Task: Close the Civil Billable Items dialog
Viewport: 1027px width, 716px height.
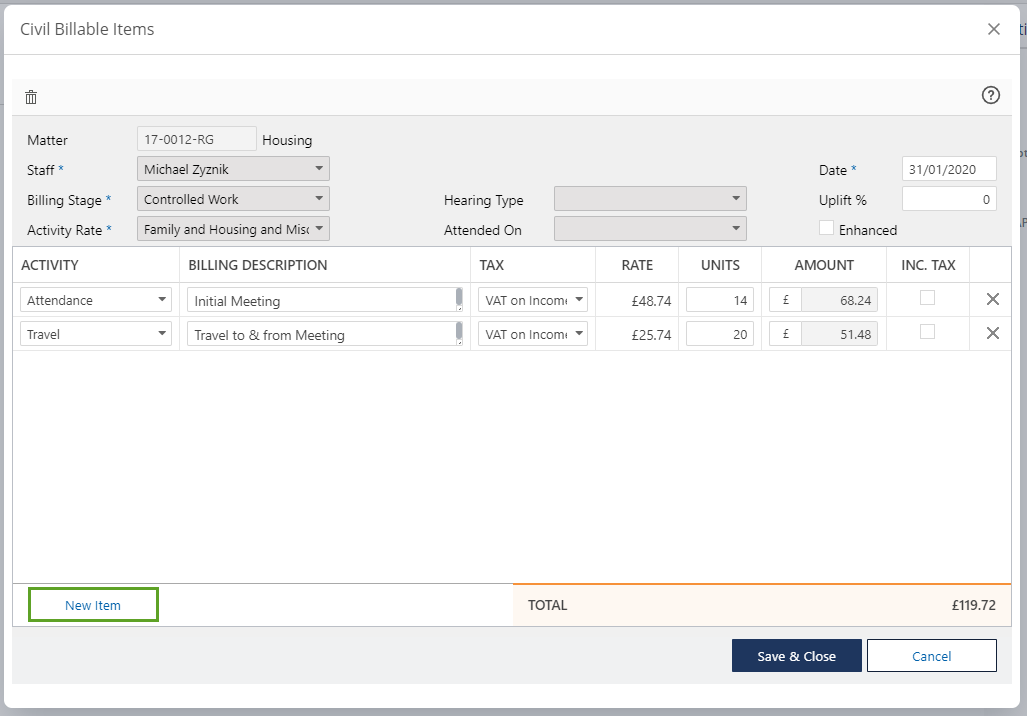Action: coord(993,29)
